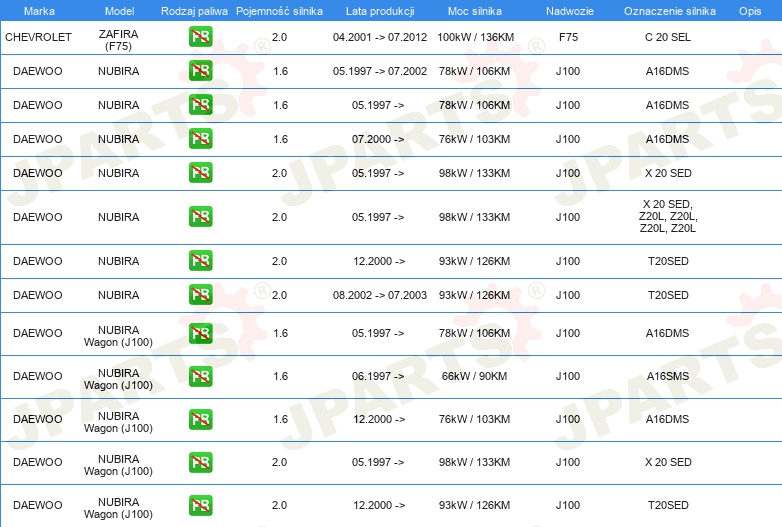Select J100 body cell in the 07.2000 row
Image resolution: width=782 pixels, height=527 pixels.
coord(568,139)
